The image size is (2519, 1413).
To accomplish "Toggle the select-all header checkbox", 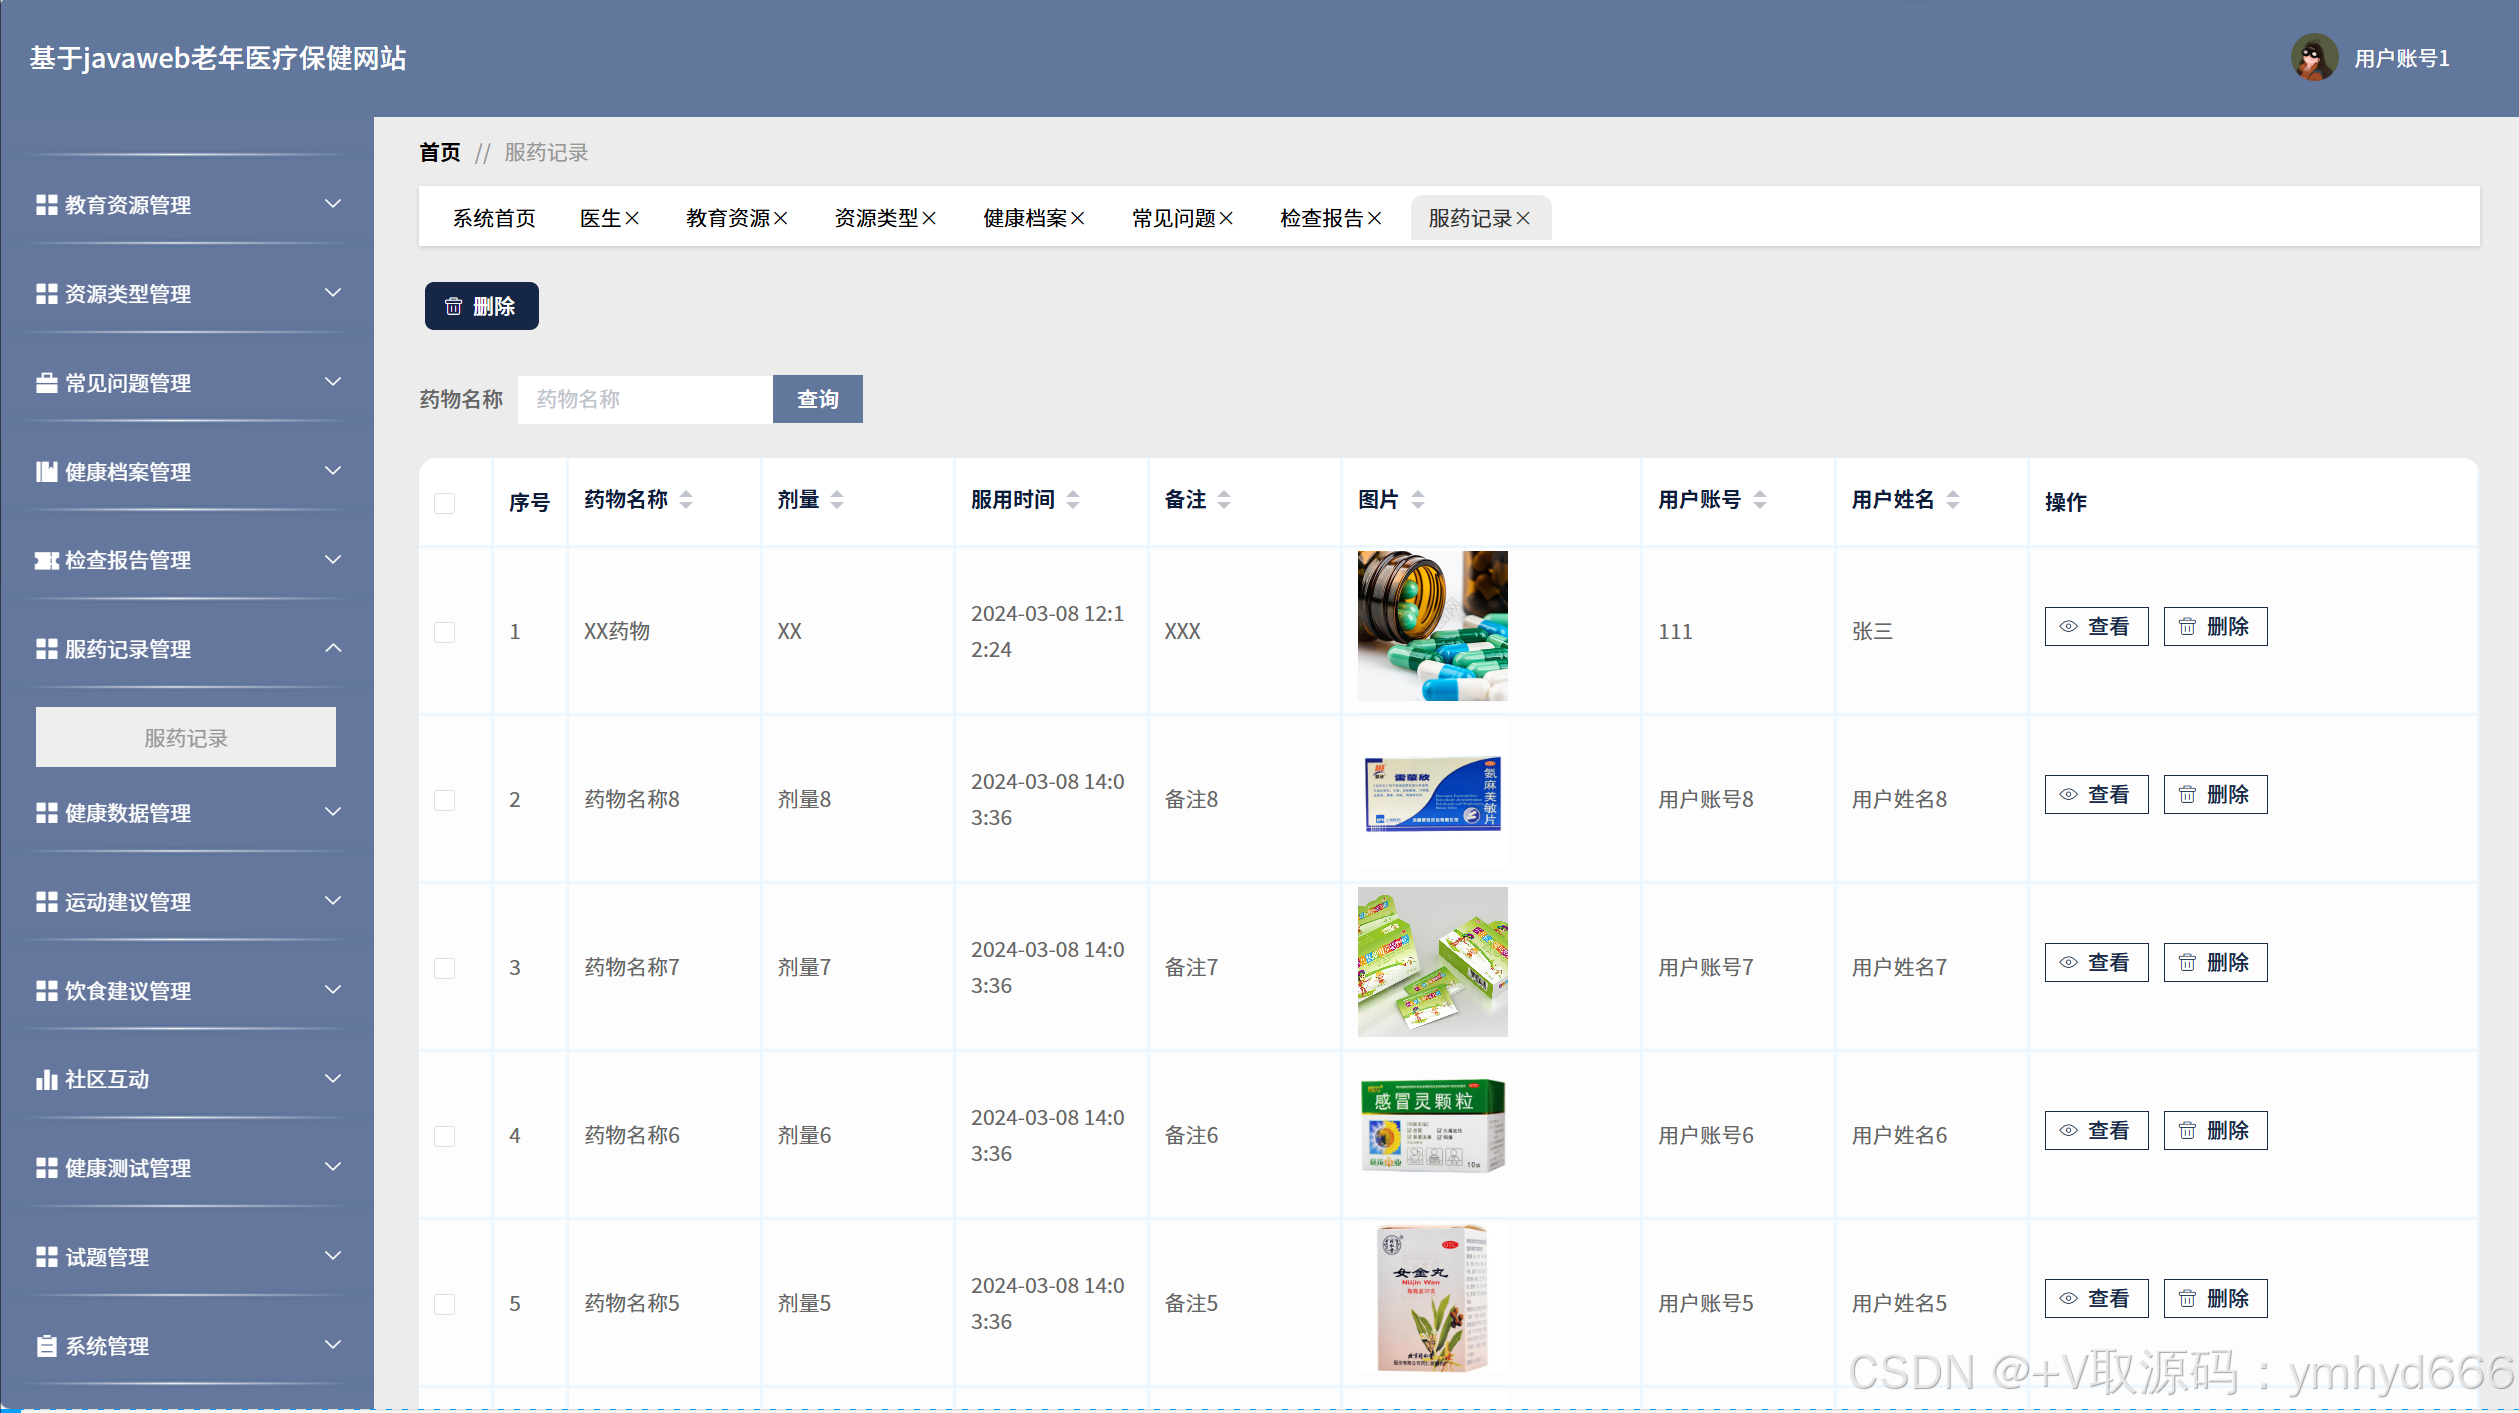I will (x=445, y=503).
